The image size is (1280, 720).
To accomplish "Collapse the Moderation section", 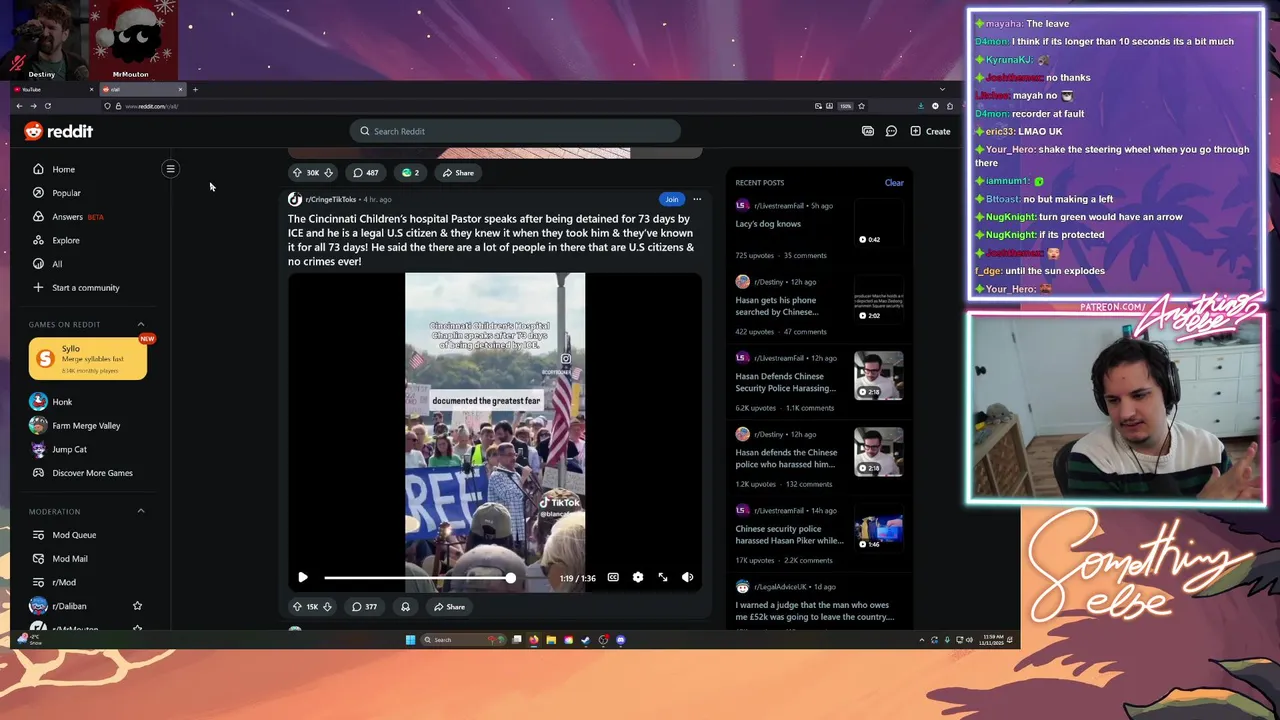I will (x=141, y=511).
